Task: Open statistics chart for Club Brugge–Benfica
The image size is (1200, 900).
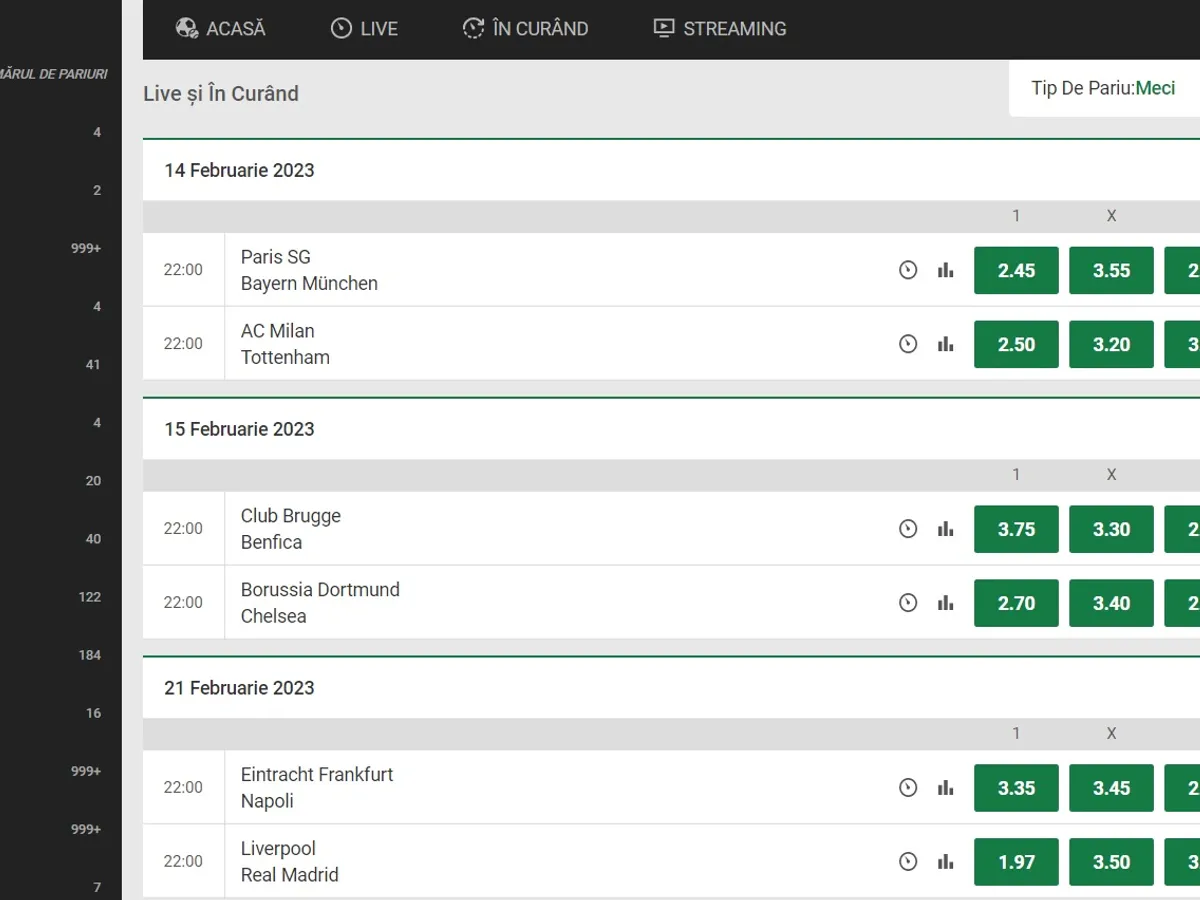Action: (x=945, y=529)
